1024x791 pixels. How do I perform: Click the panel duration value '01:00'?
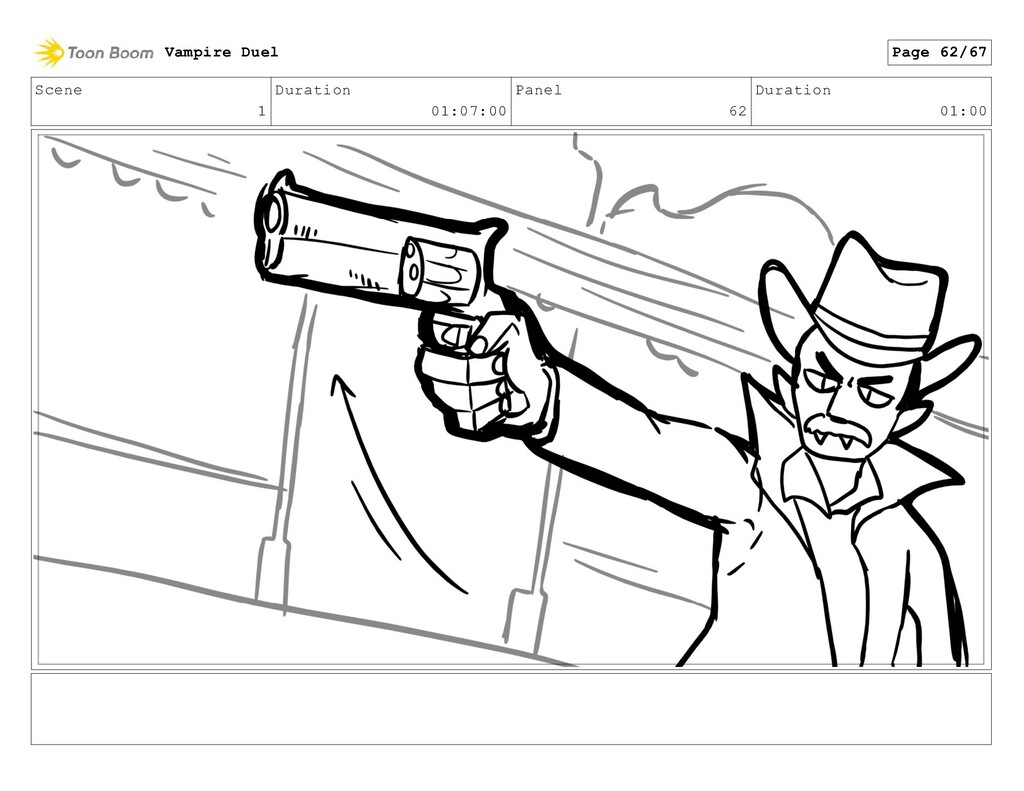pos(963,111)
